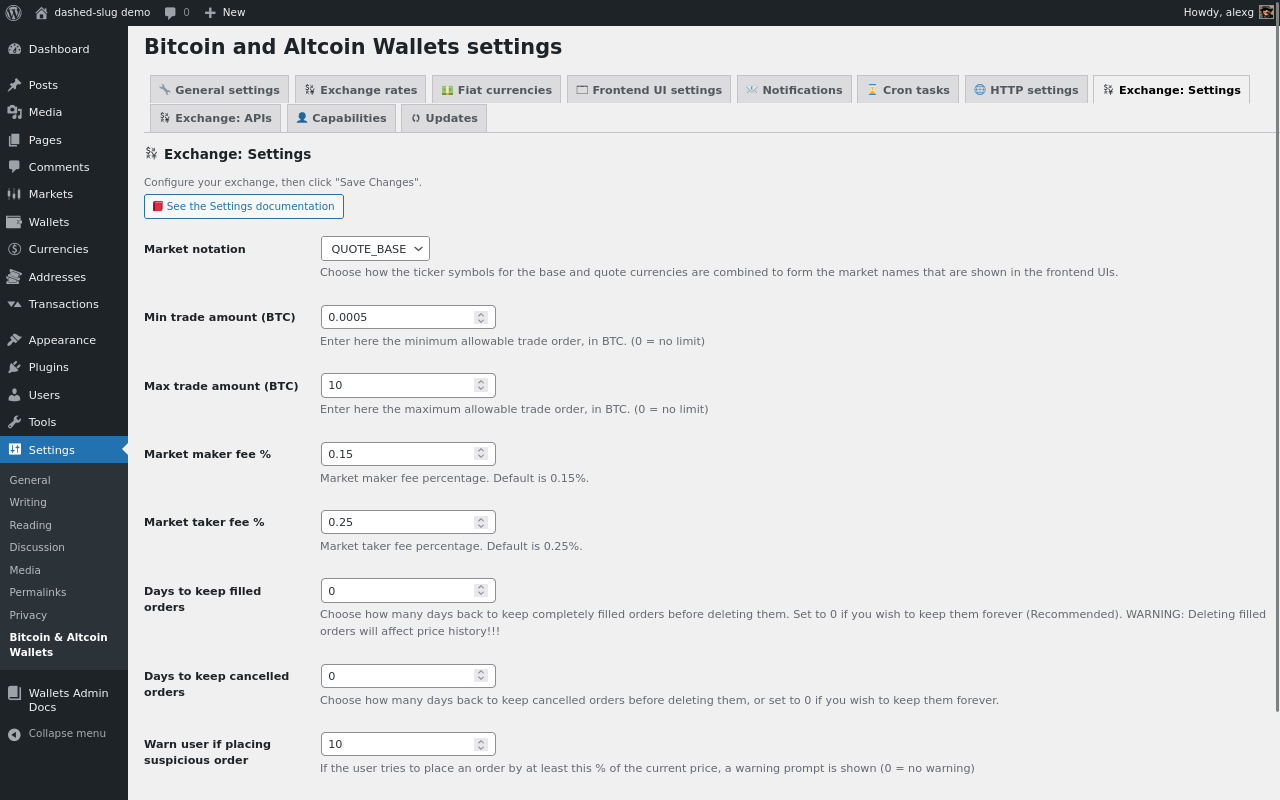Click the Markets candlestick icon

point(14,194)
